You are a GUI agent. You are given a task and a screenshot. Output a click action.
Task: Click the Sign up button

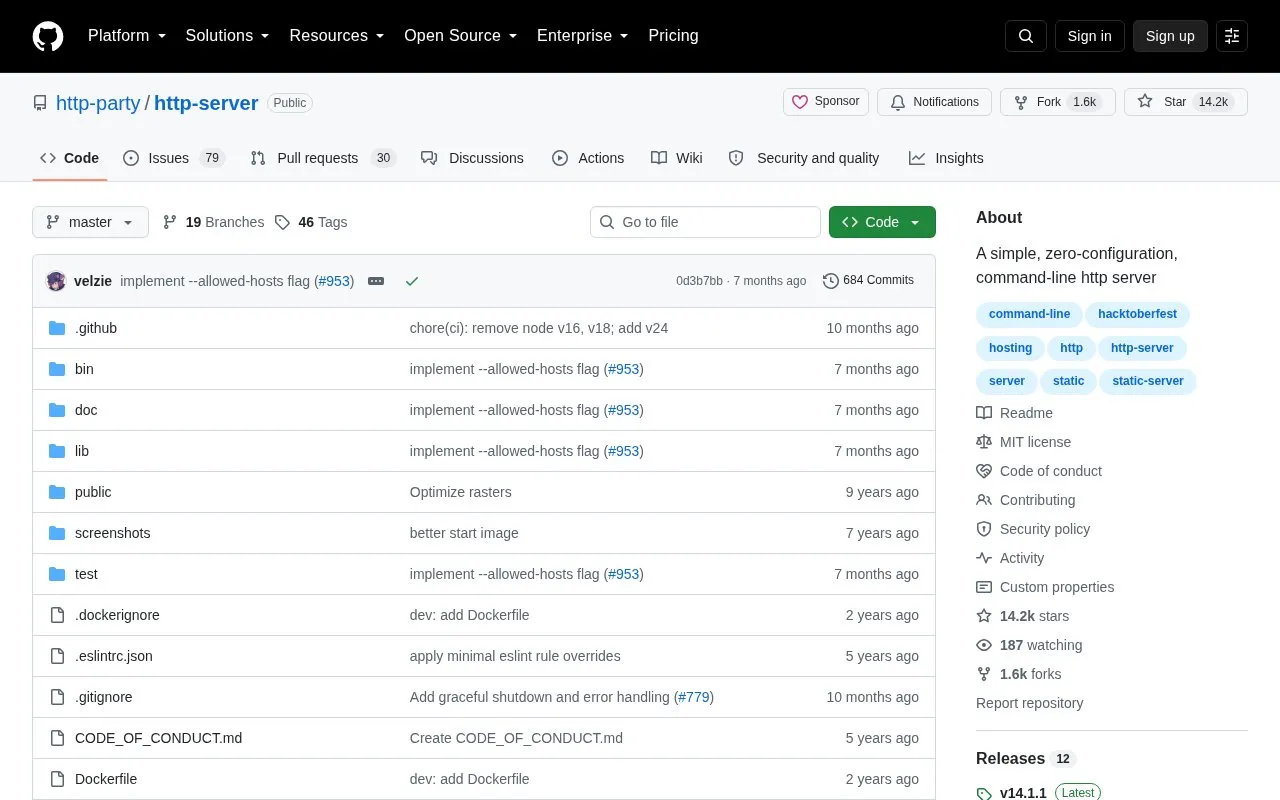click(1170, 36)
